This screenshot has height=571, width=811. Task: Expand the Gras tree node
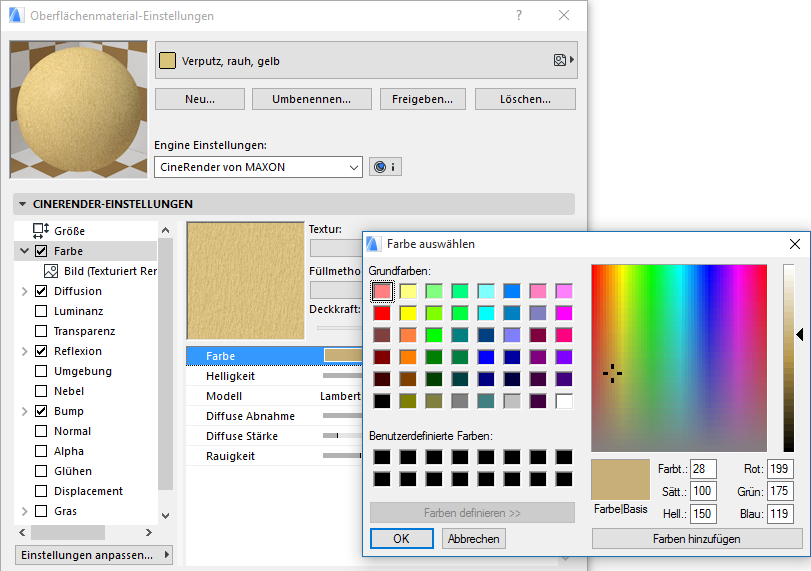pos(24,511)
